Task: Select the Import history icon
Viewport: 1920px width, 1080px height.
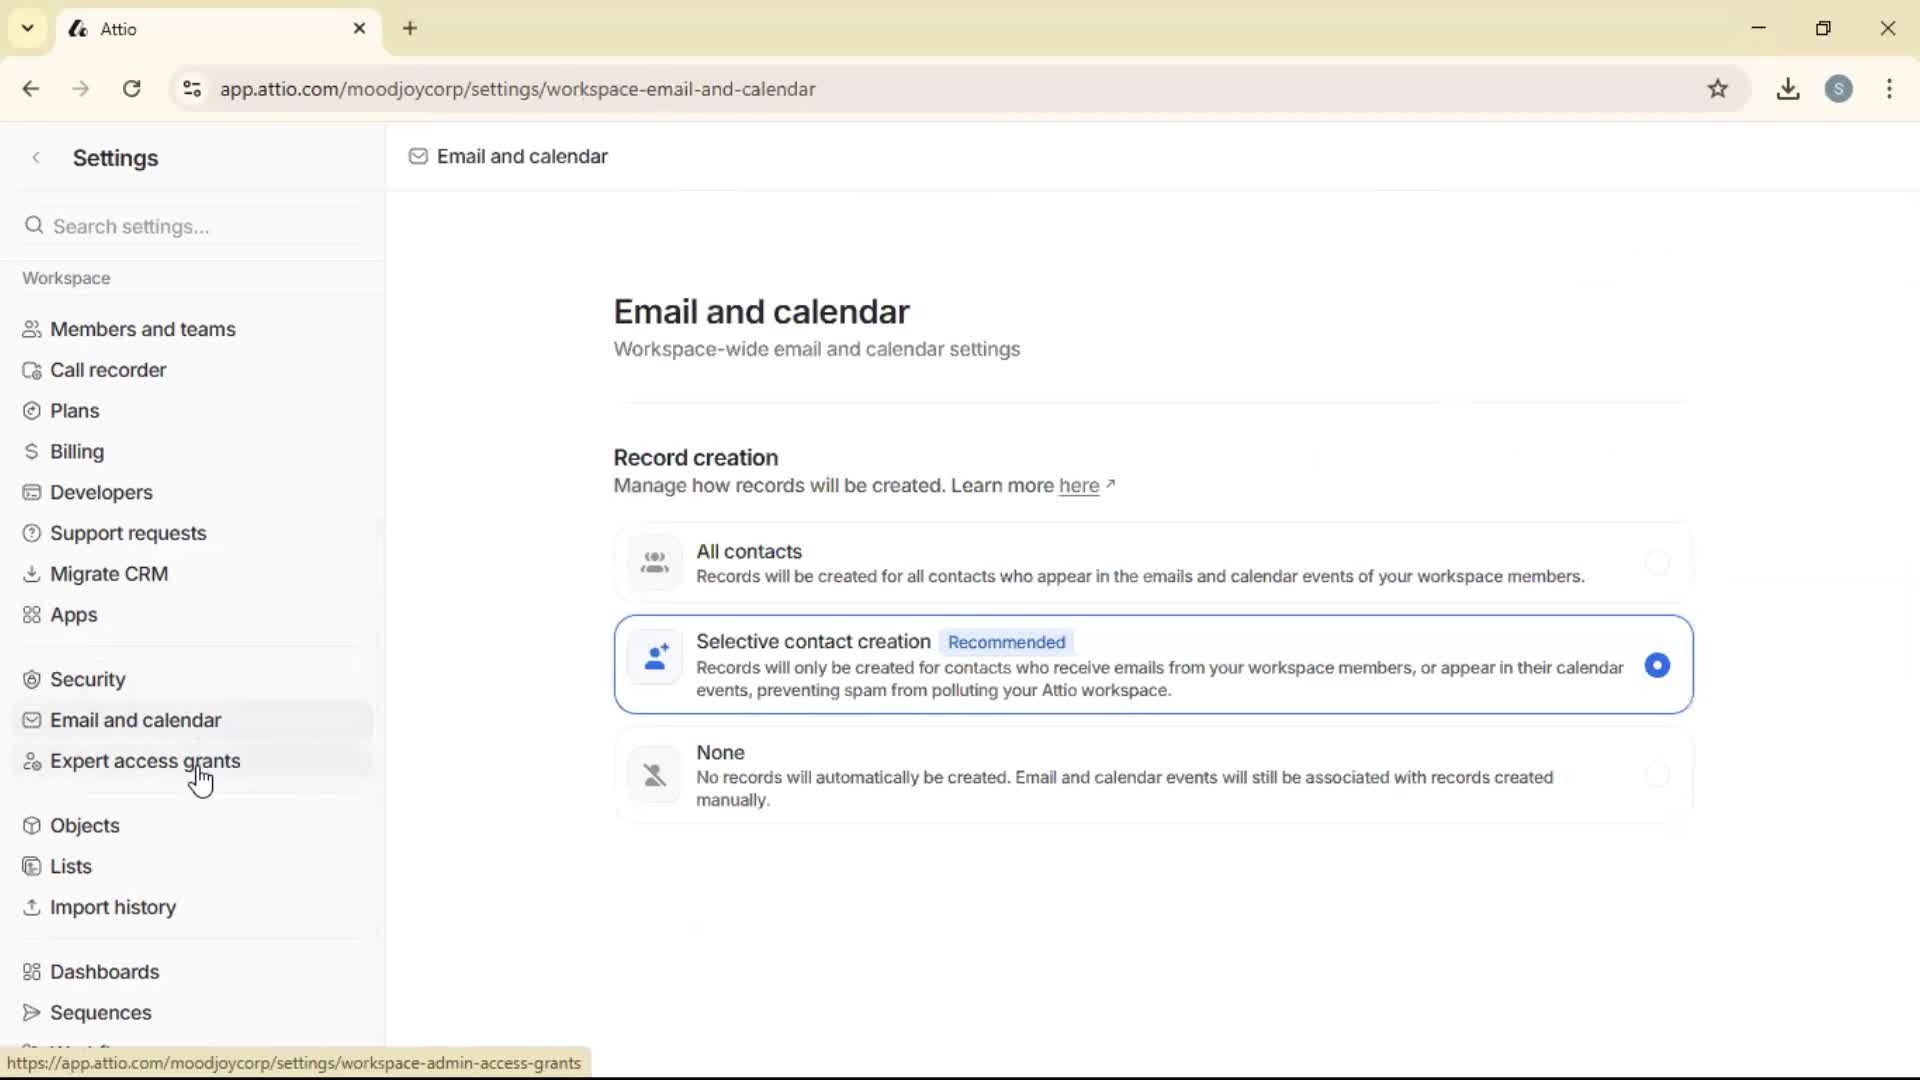Action: click(x=32, y=907)
